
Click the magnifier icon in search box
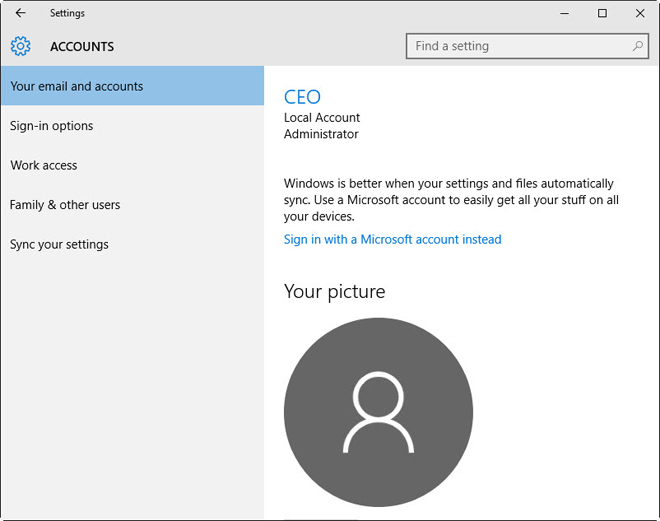pyautogui.click(x=638, y=46)
